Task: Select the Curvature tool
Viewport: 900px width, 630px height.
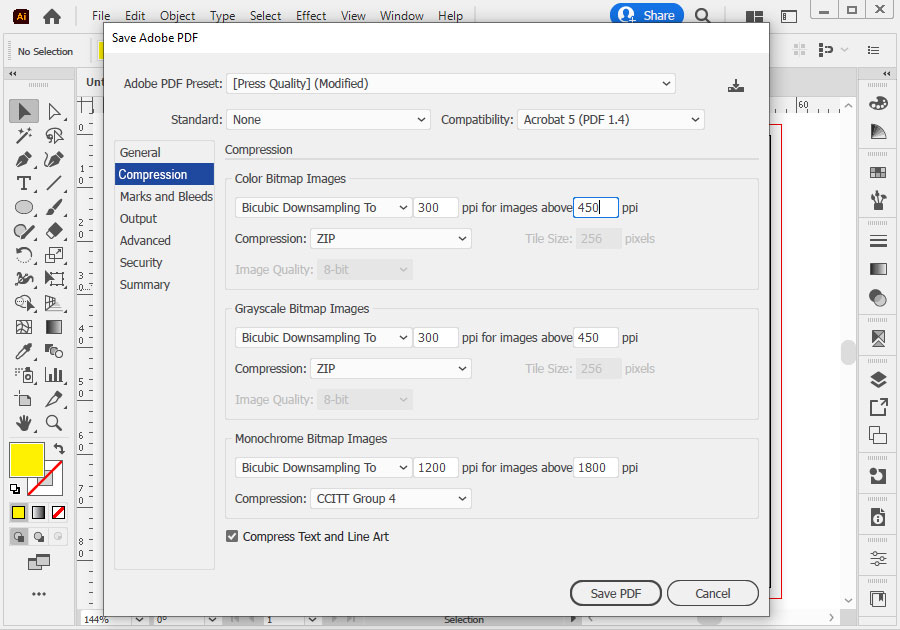Action: pyautogui.click(x=55, y=159)
